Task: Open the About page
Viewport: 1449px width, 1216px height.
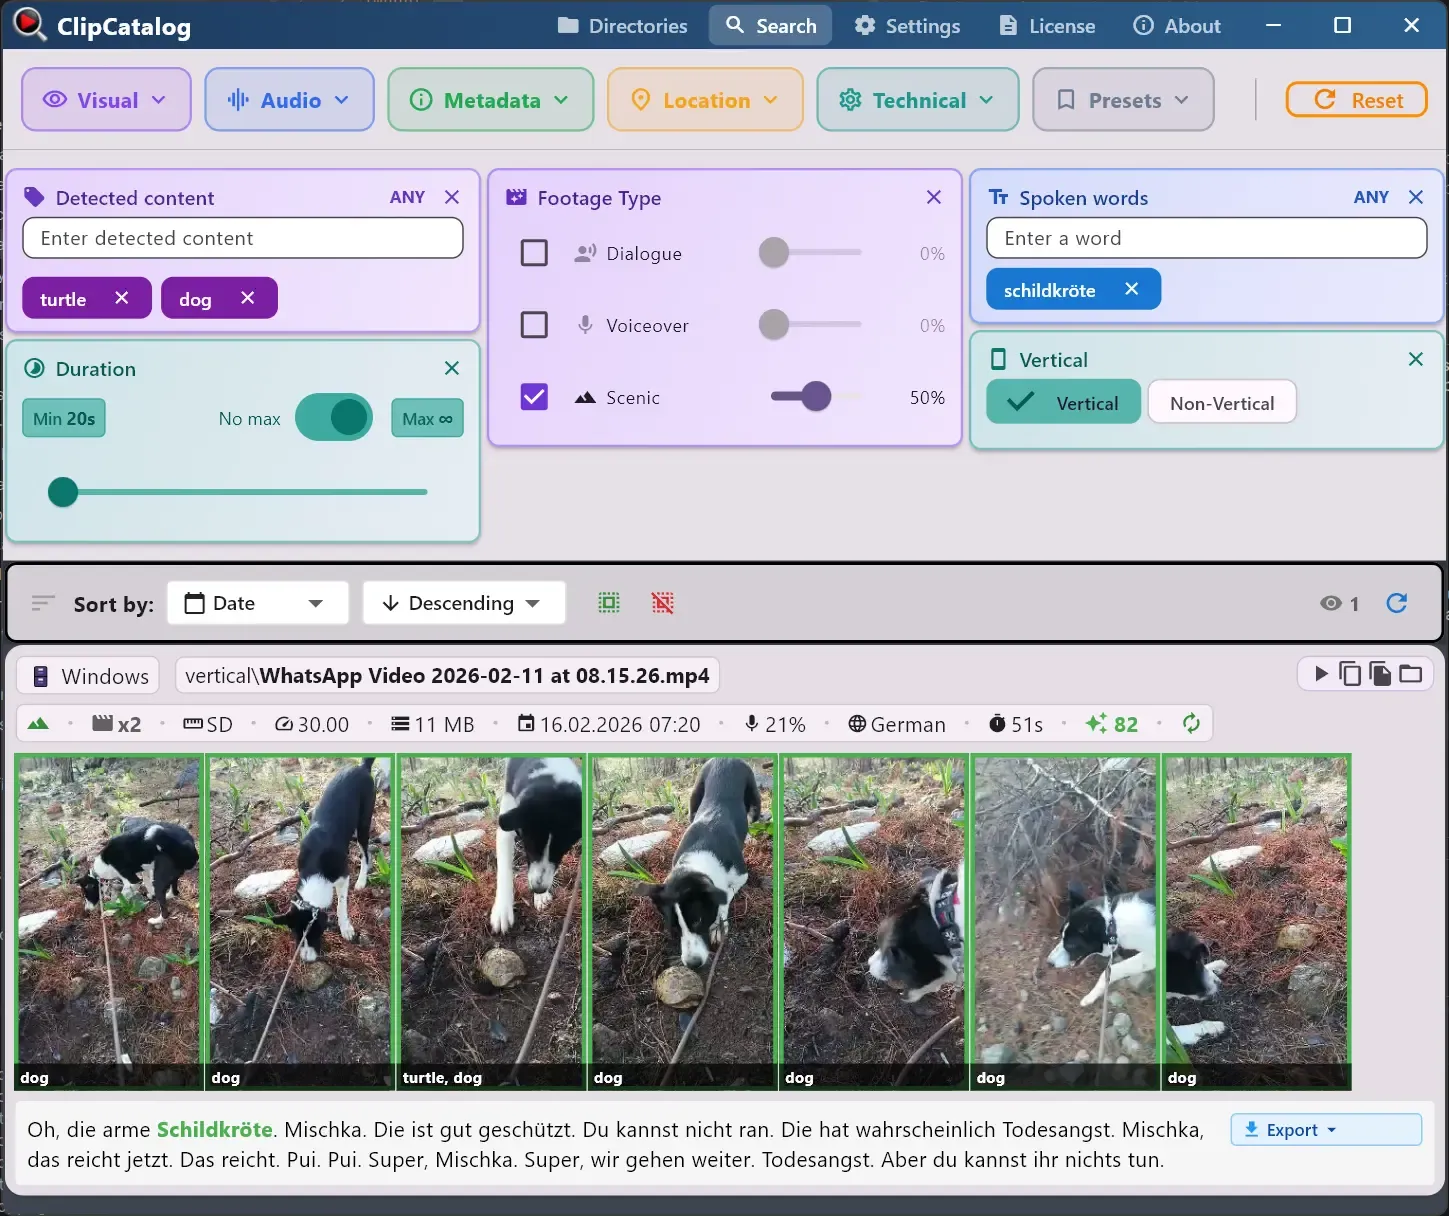Action: click(x=1176, y=25)
